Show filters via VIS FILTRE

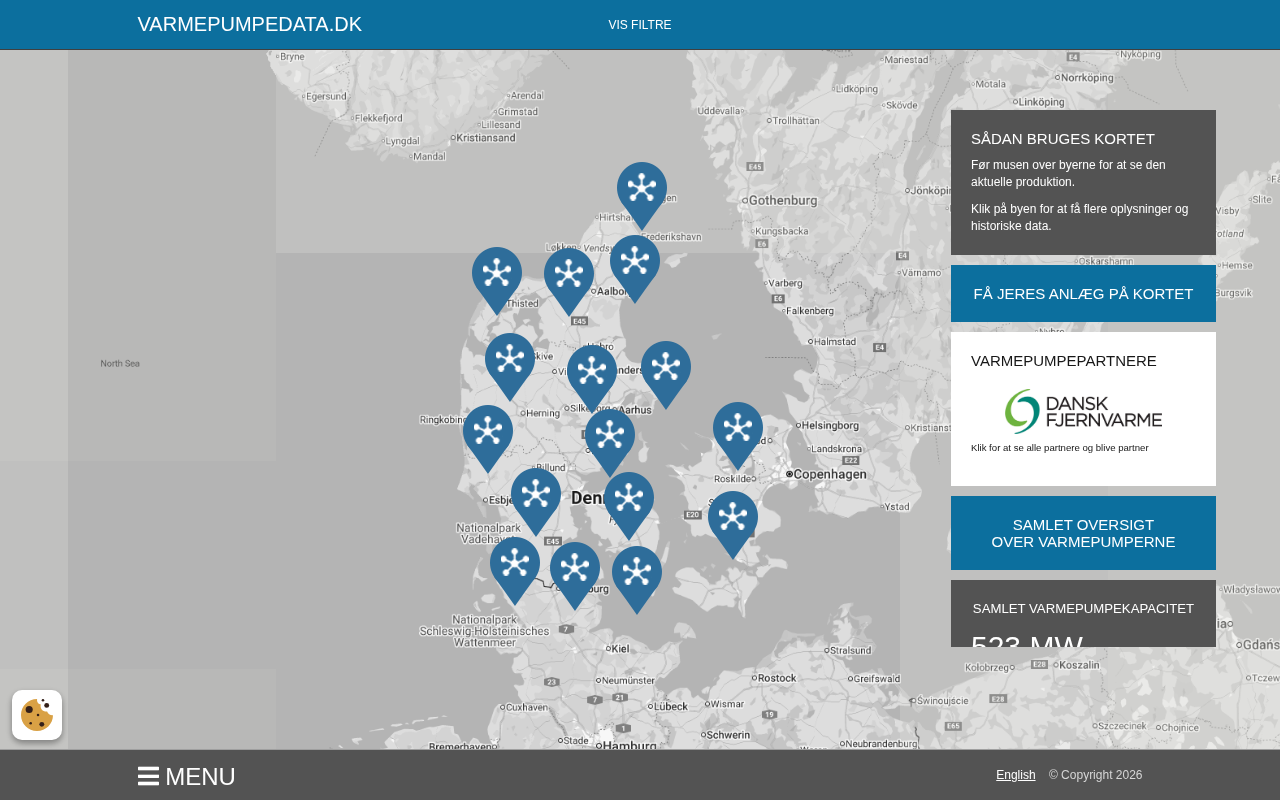tap(640, 25)
